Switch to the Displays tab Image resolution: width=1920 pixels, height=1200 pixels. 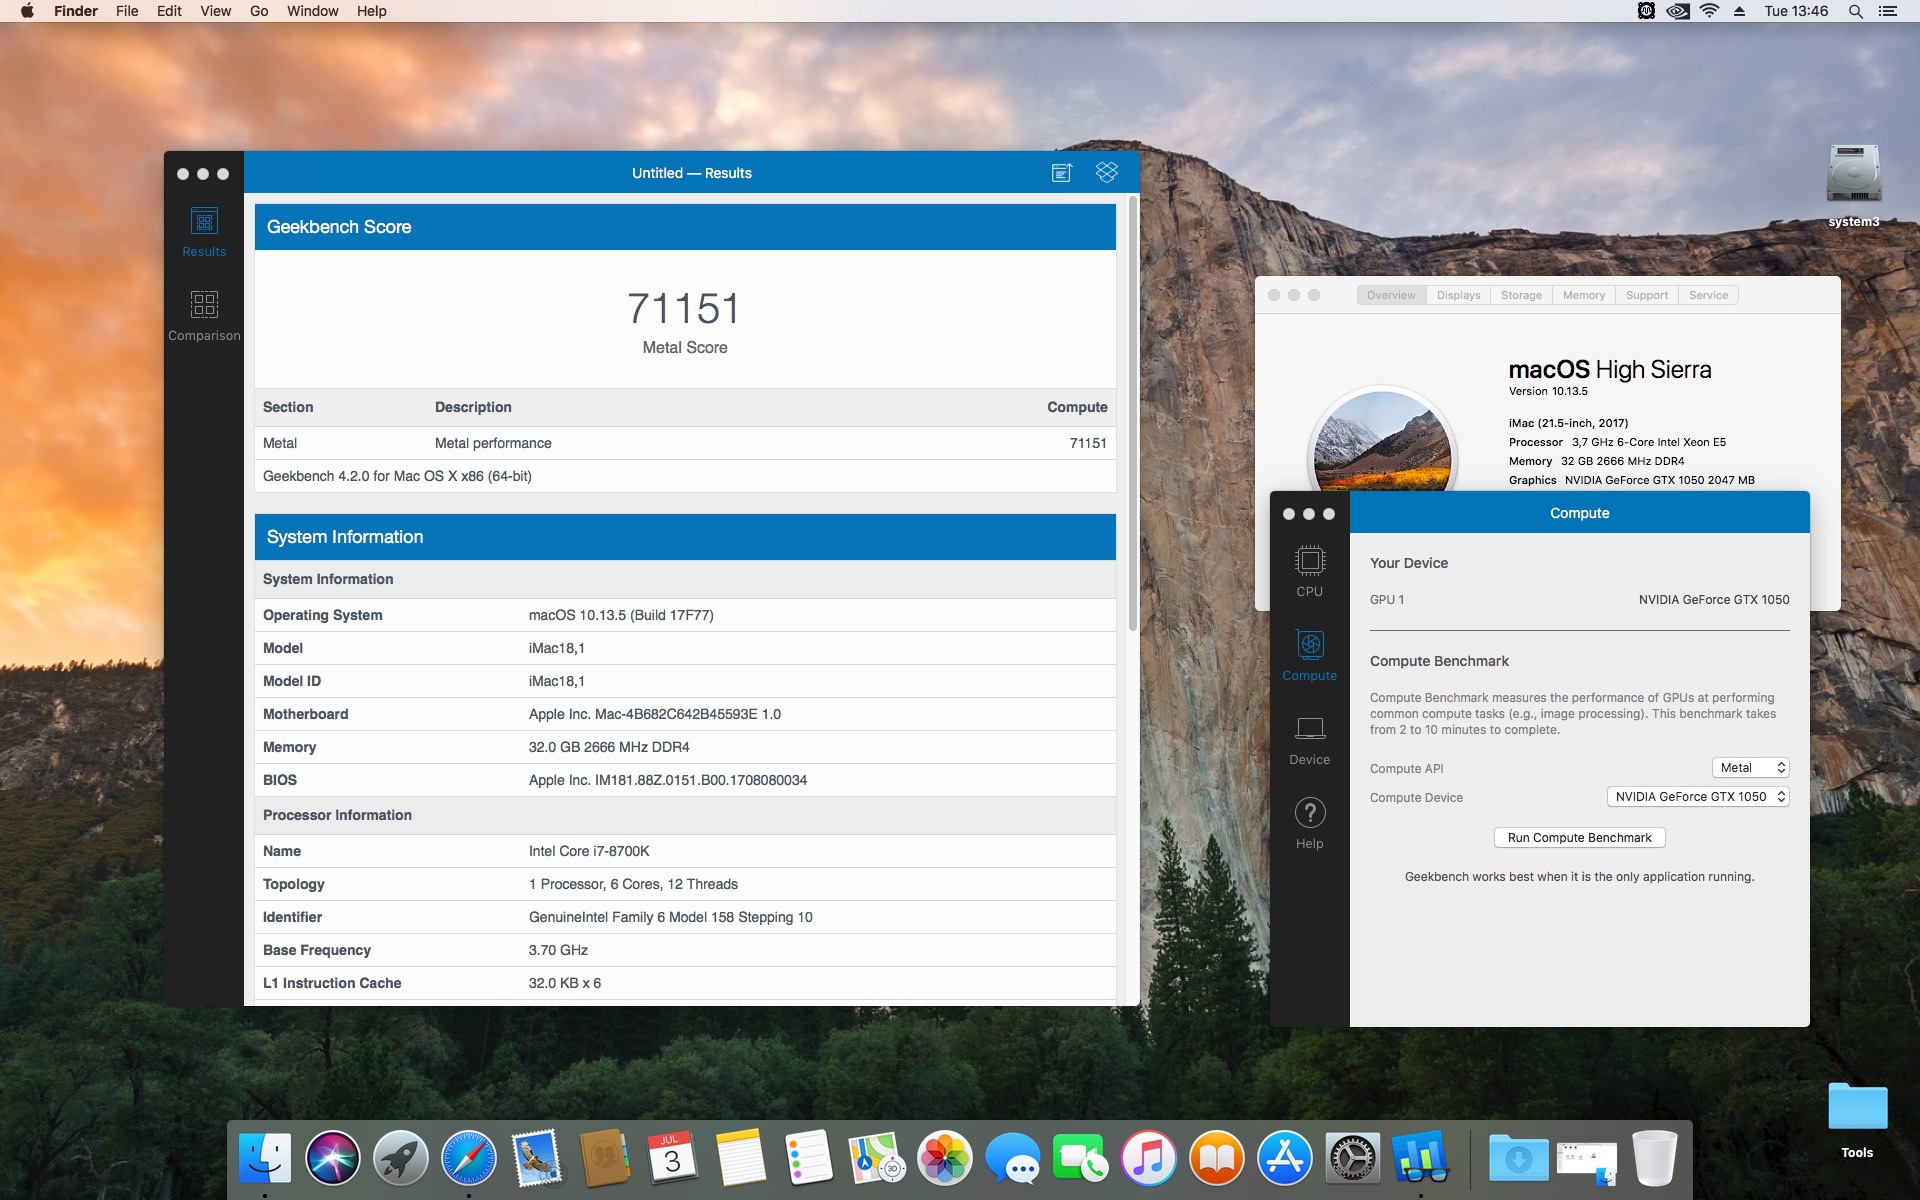click(x=1458, y=295)
